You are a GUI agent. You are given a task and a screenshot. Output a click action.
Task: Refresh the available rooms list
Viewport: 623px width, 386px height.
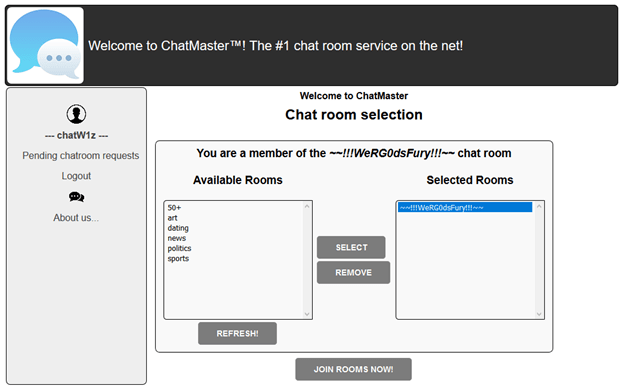pos(238,333)
